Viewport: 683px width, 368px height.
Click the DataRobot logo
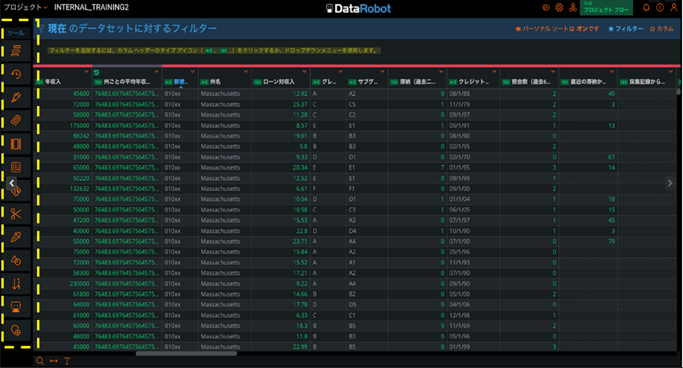click(x=358, y=8)
